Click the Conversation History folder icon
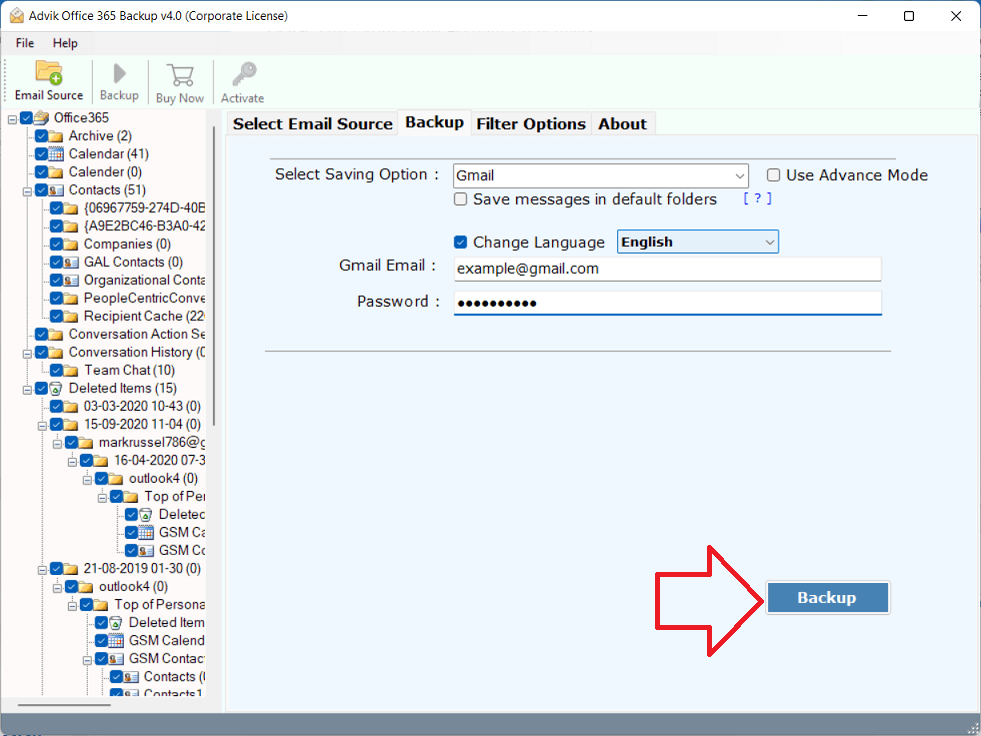981x736 pixels. 56,352
